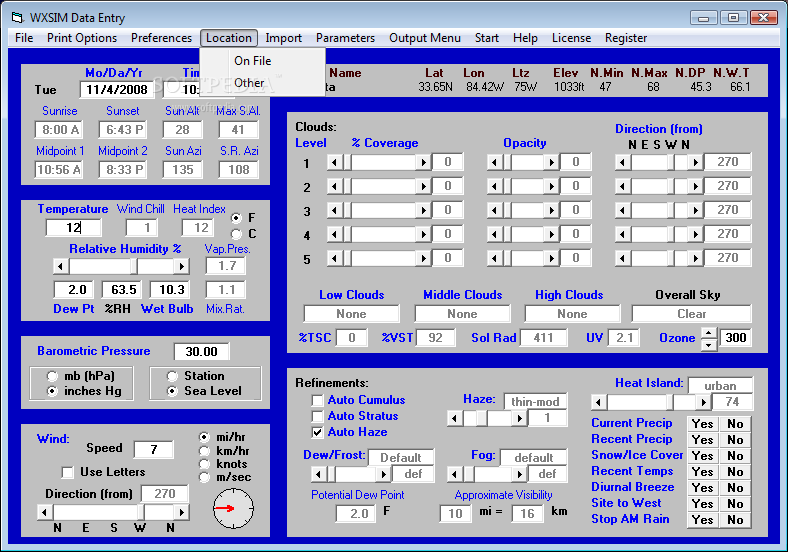Select m/sec wind speed unit
The image size is (788, 552).
205,477
